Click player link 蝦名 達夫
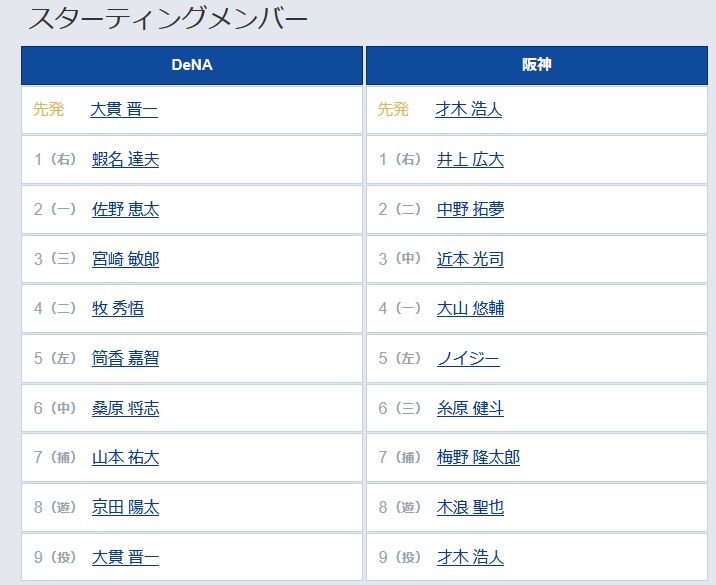The height and width of the screenshot is (585, 716). pyautogui.click(x=125, y=159)
